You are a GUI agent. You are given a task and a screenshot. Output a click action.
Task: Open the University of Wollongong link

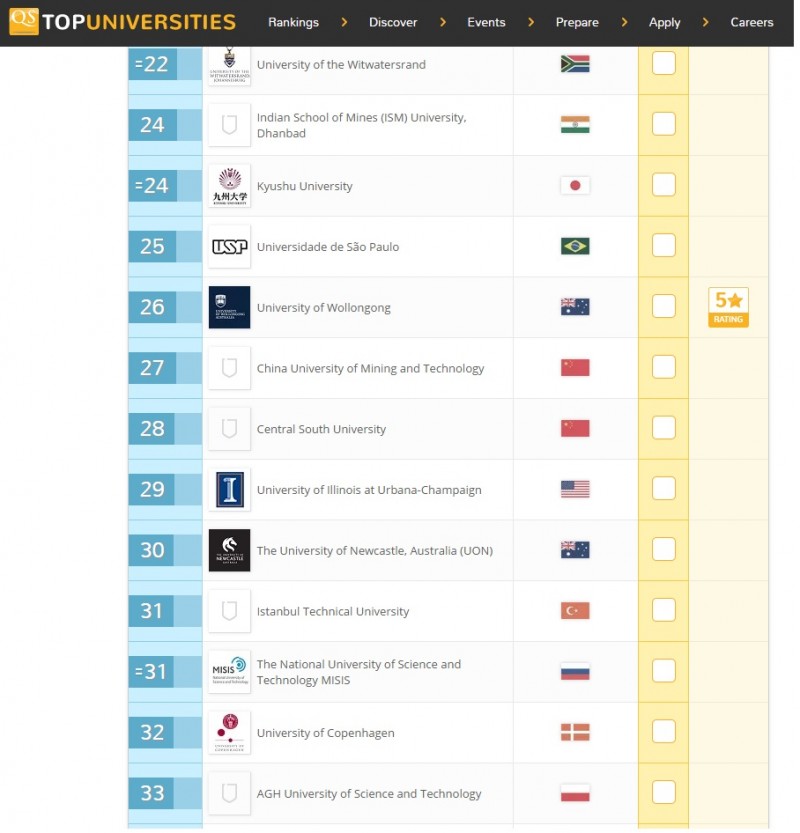pos(324,308)
